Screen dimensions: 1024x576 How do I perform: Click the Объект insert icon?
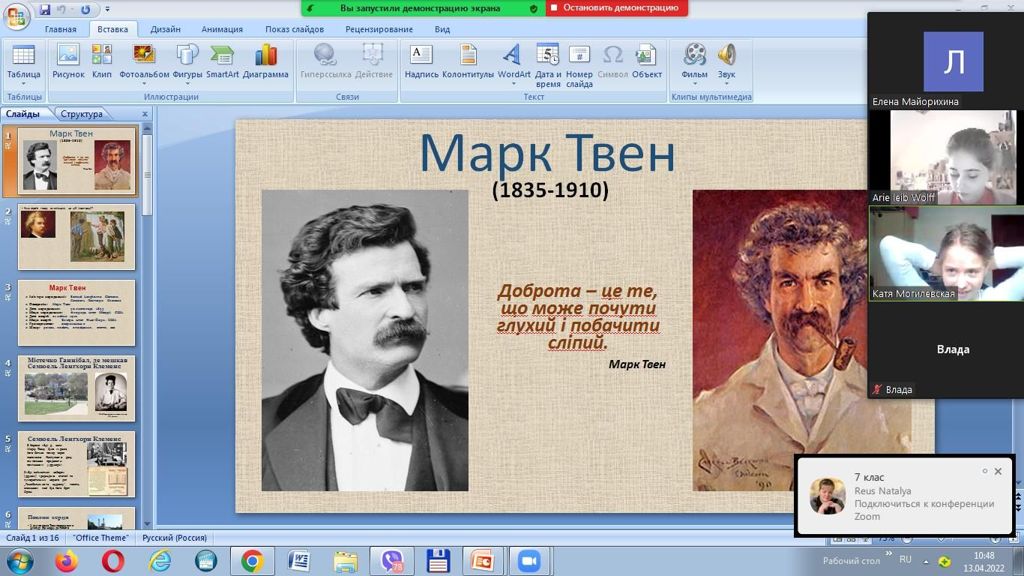pos(646,61)
